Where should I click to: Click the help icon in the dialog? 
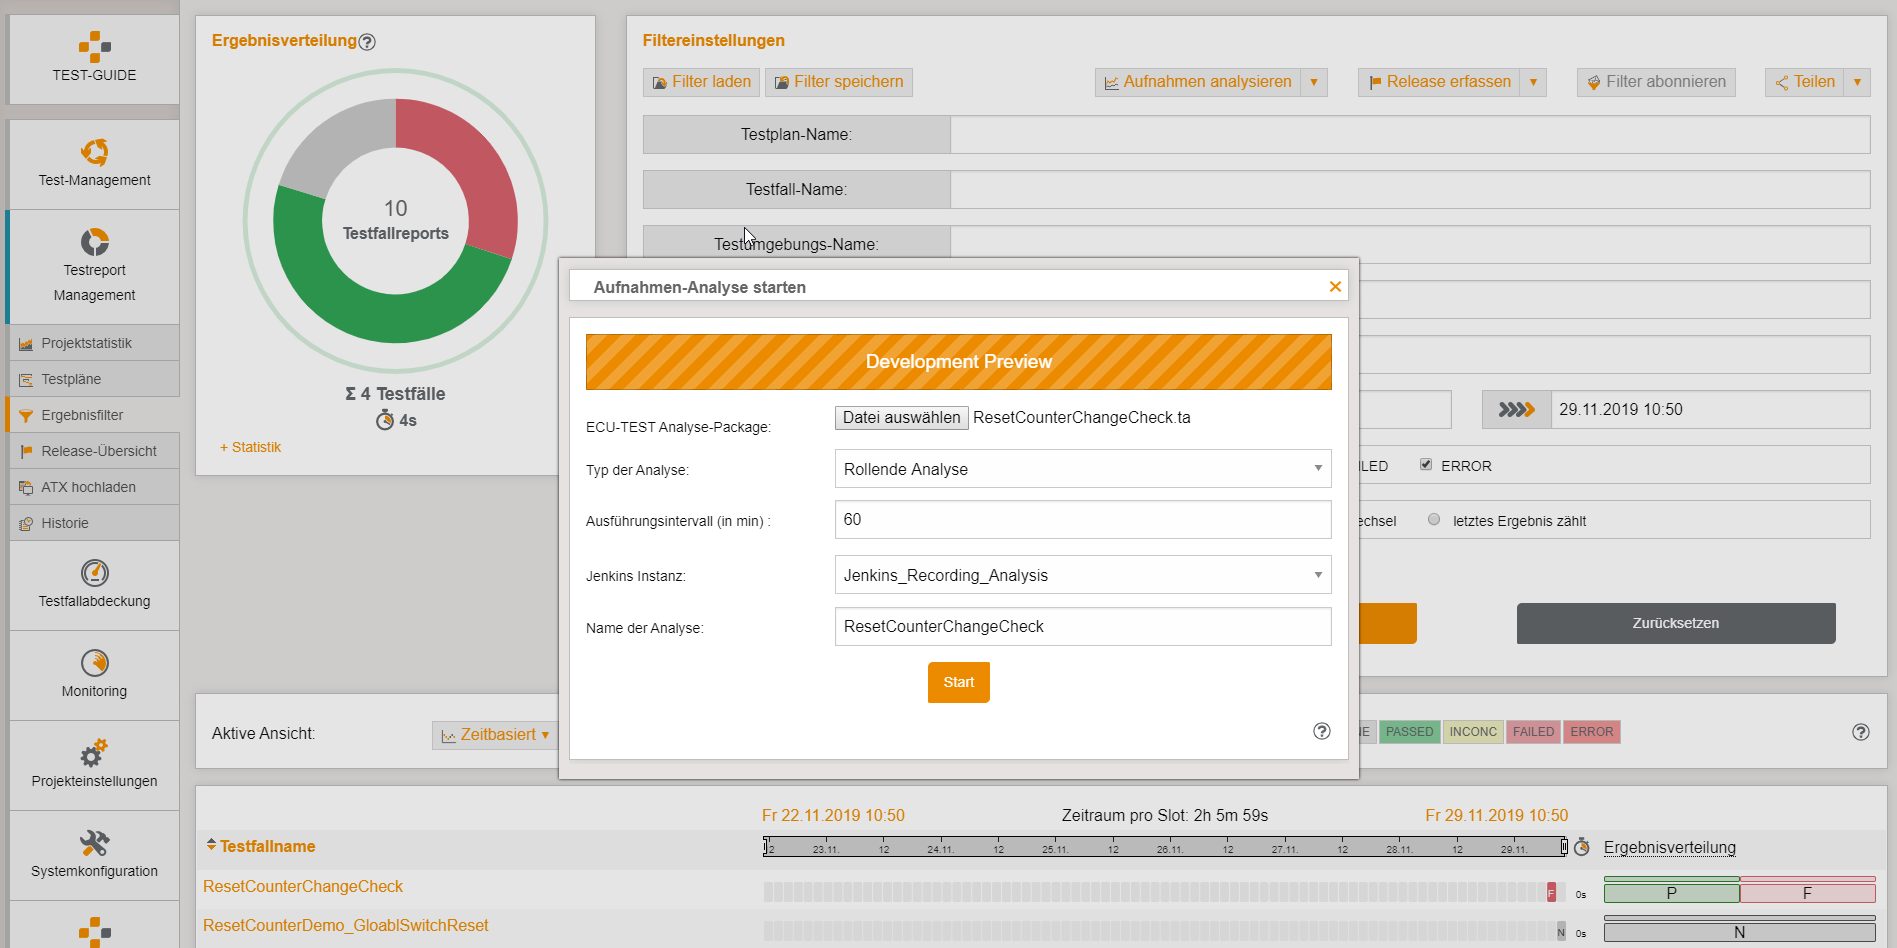[x=1321, y=731]
